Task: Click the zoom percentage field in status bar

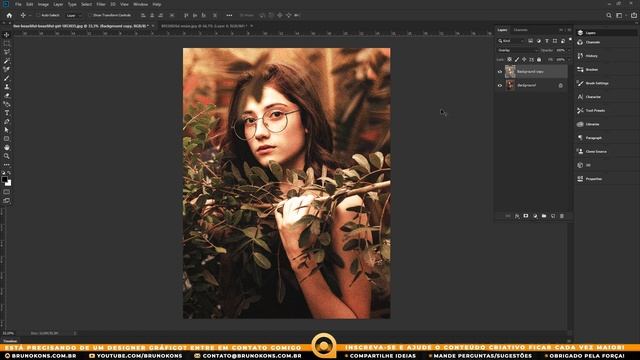Action: (x=8, y=333)
